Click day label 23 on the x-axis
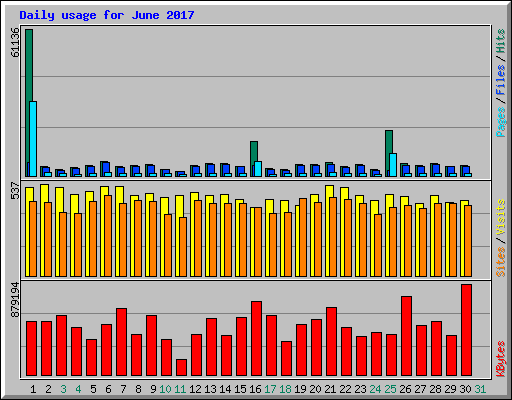Viewport: 512px width, 400px height. [360, 389]
